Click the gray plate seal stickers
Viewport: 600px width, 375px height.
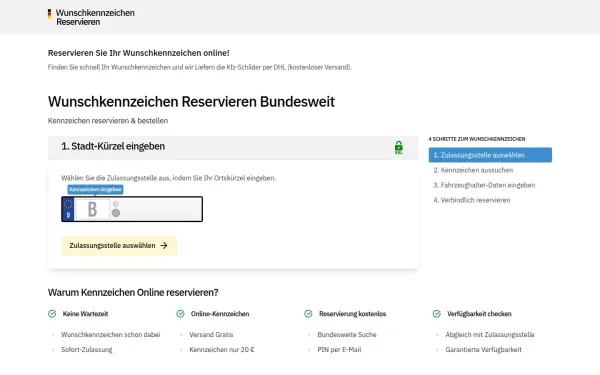coord(116,209)
